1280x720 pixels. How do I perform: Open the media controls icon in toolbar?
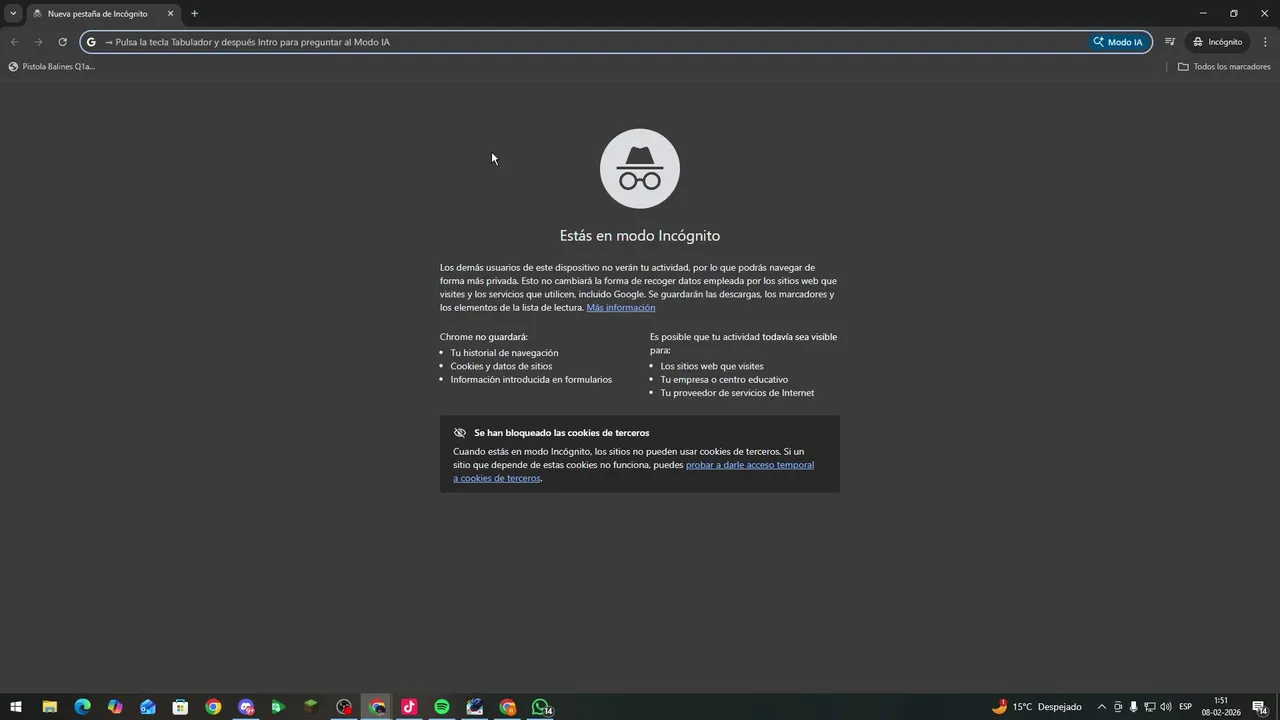(x=1170, y=42)
